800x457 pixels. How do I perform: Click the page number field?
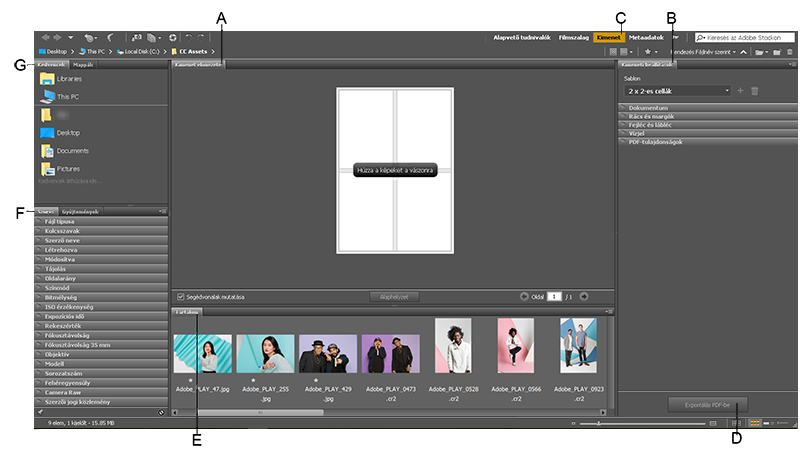pos(554,296)
